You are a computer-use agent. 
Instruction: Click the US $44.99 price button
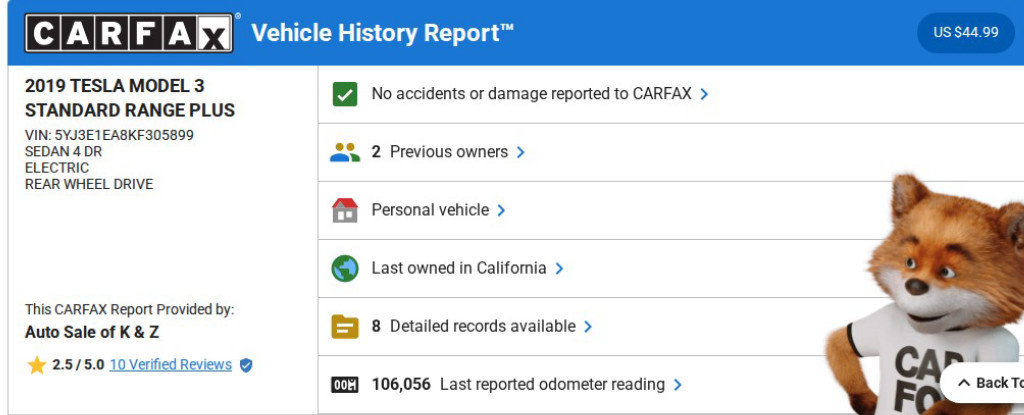(x=965, y=32)
